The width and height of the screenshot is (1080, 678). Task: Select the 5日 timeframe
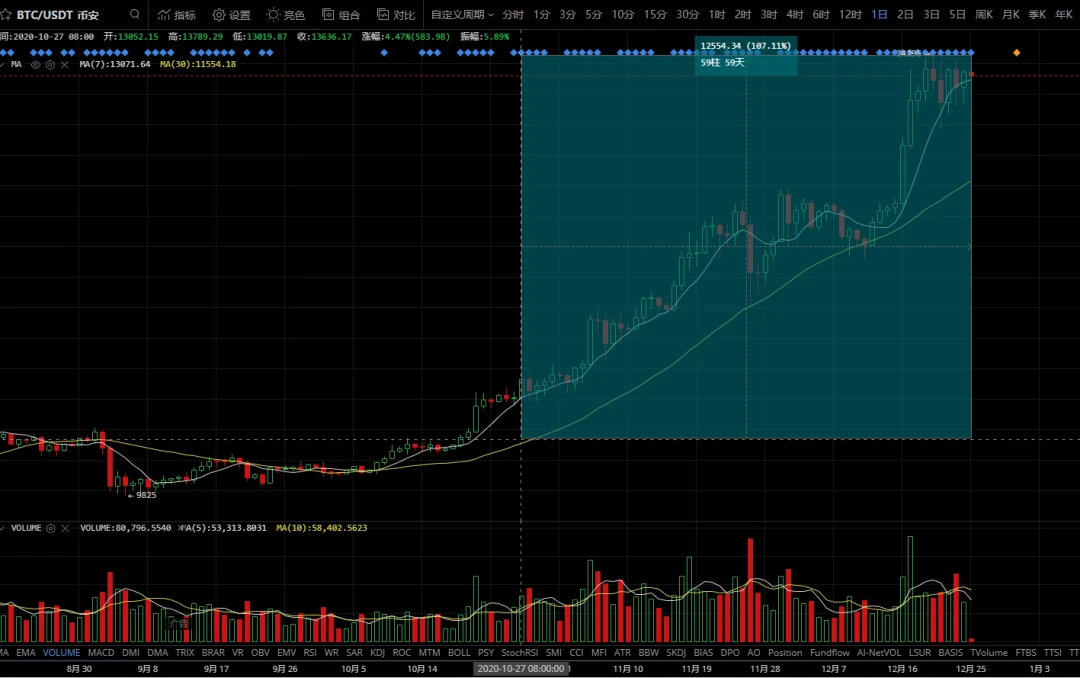click(x=957, y=14)
